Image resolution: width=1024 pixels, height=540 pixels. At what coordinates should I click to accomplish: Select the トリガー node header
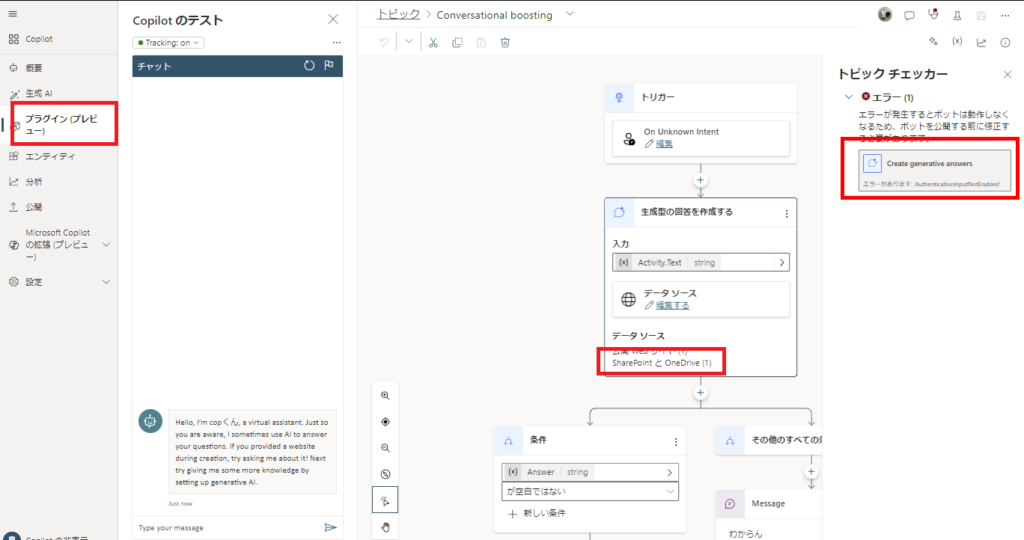[x=700, y=97]
